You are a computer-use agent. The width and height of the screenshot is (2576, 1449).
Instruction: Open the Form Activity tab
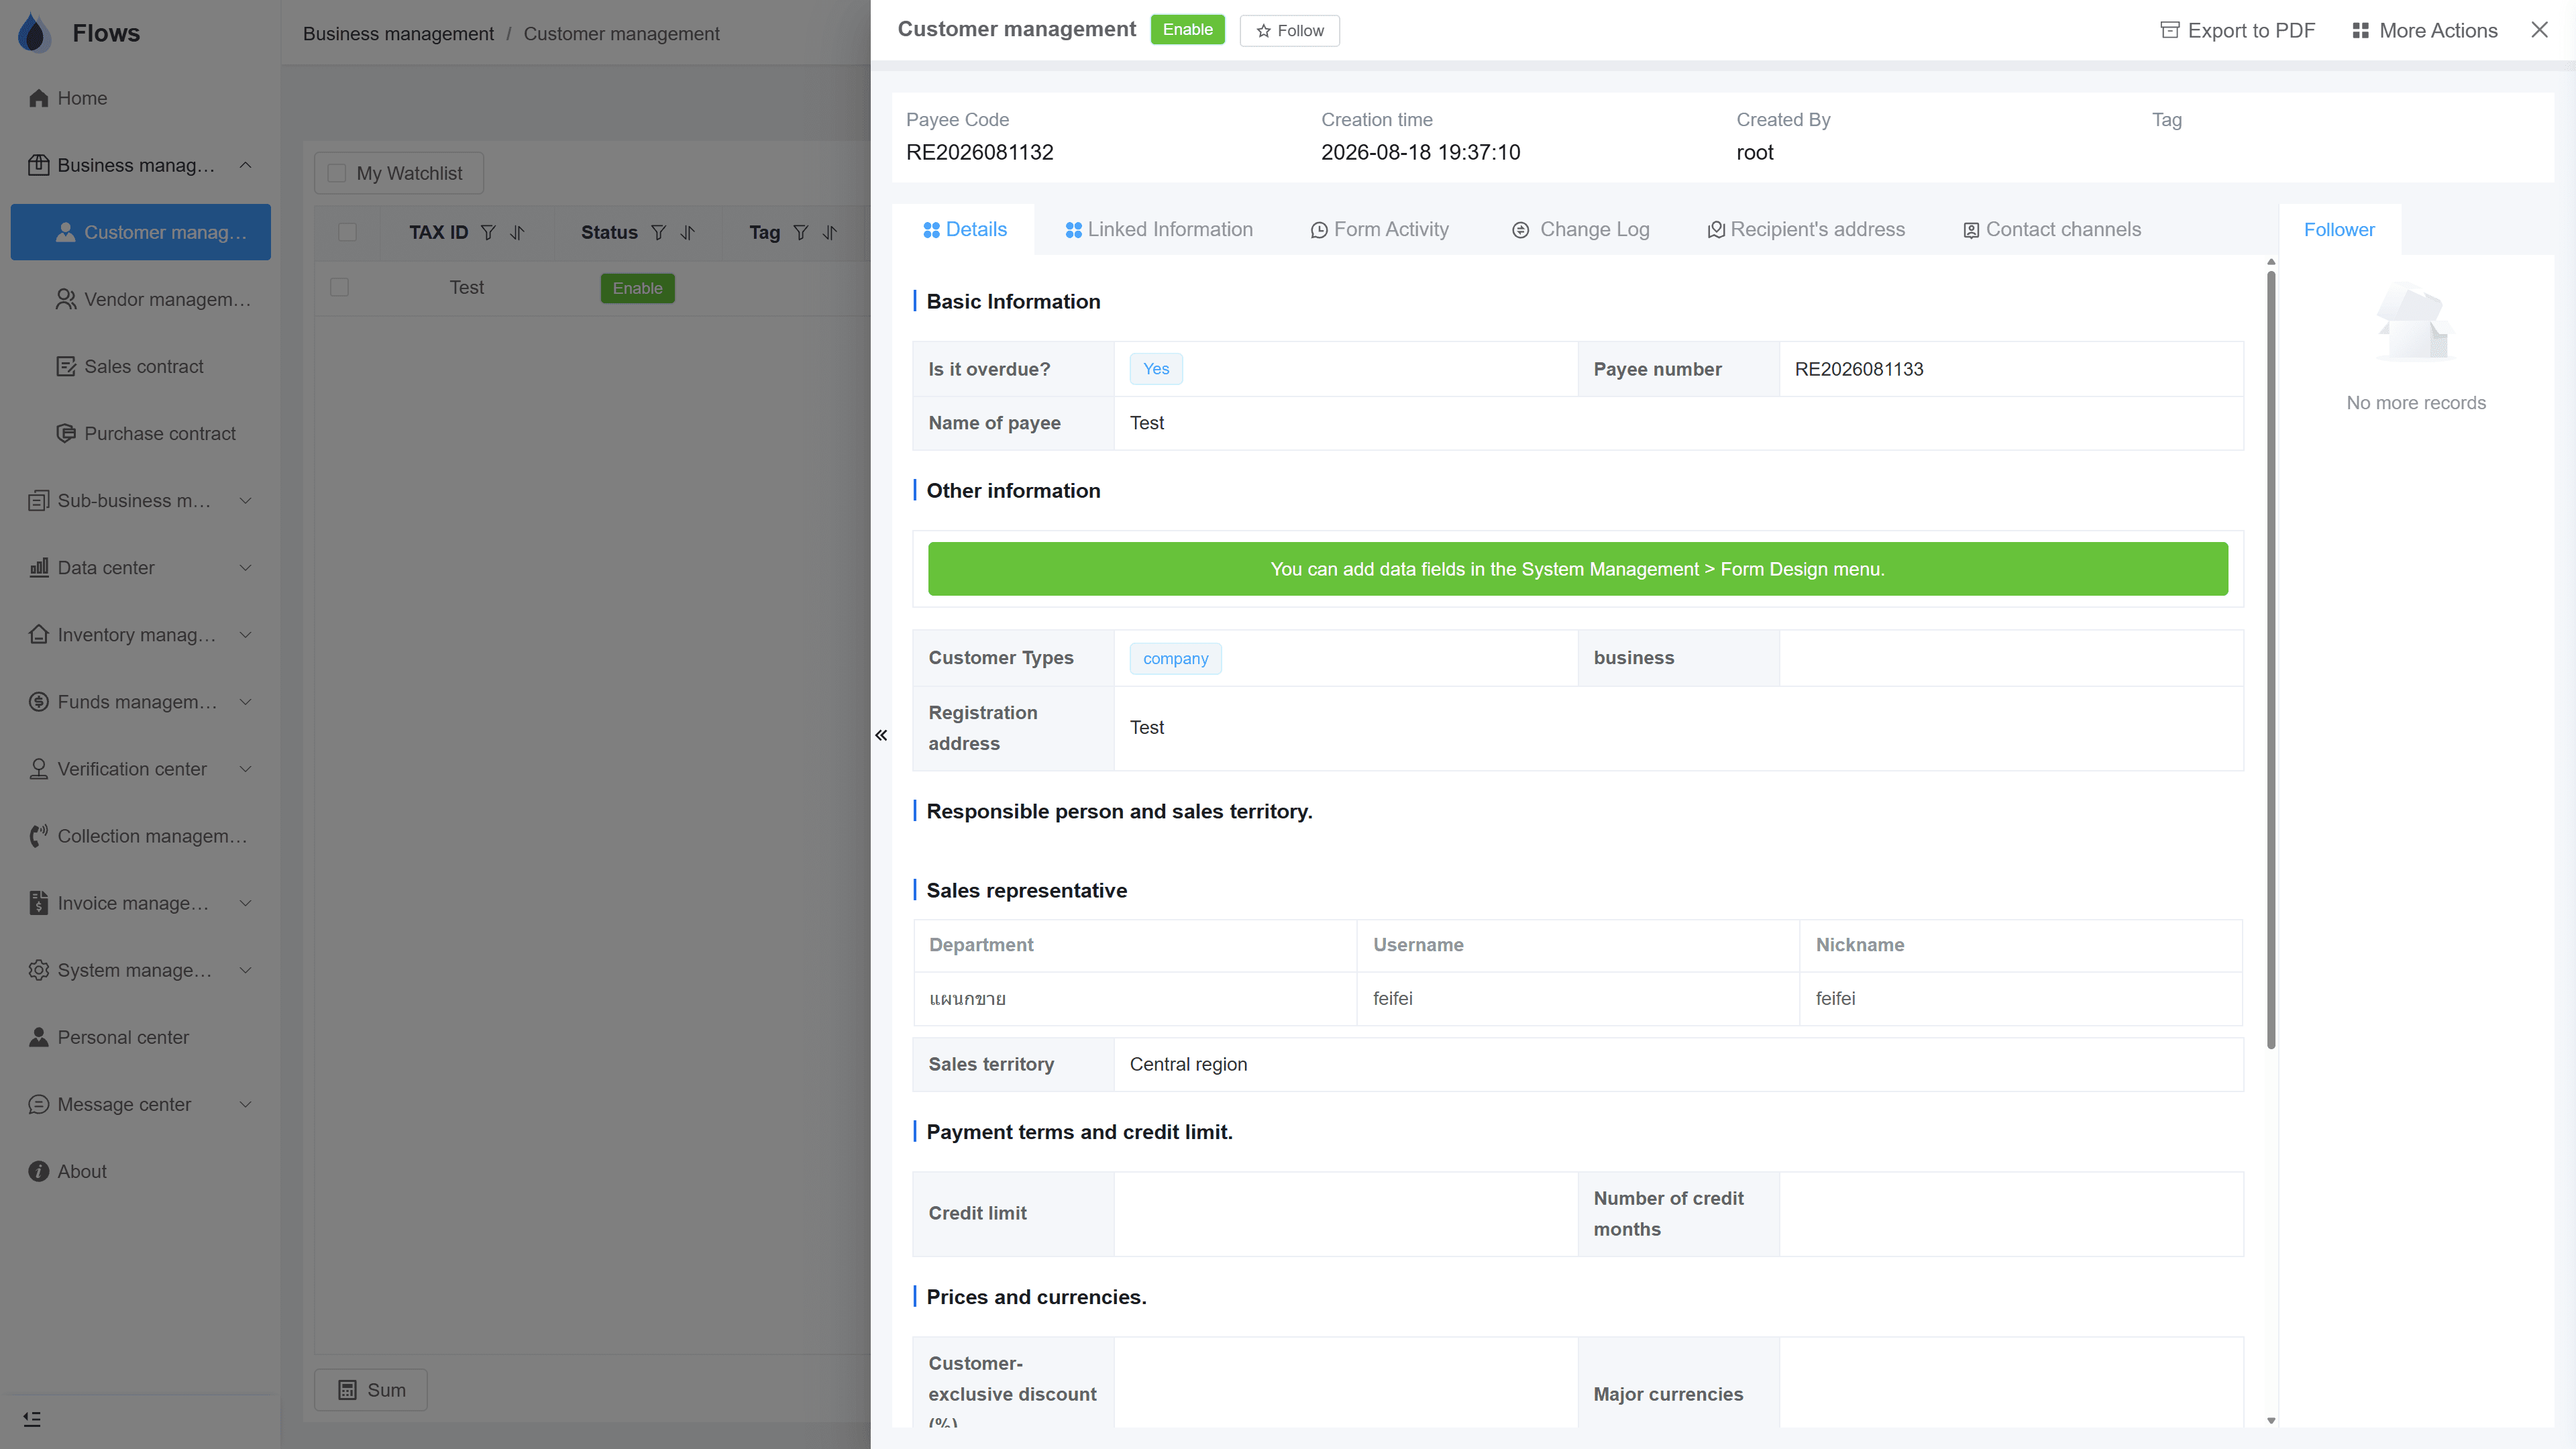[1379, 229]
